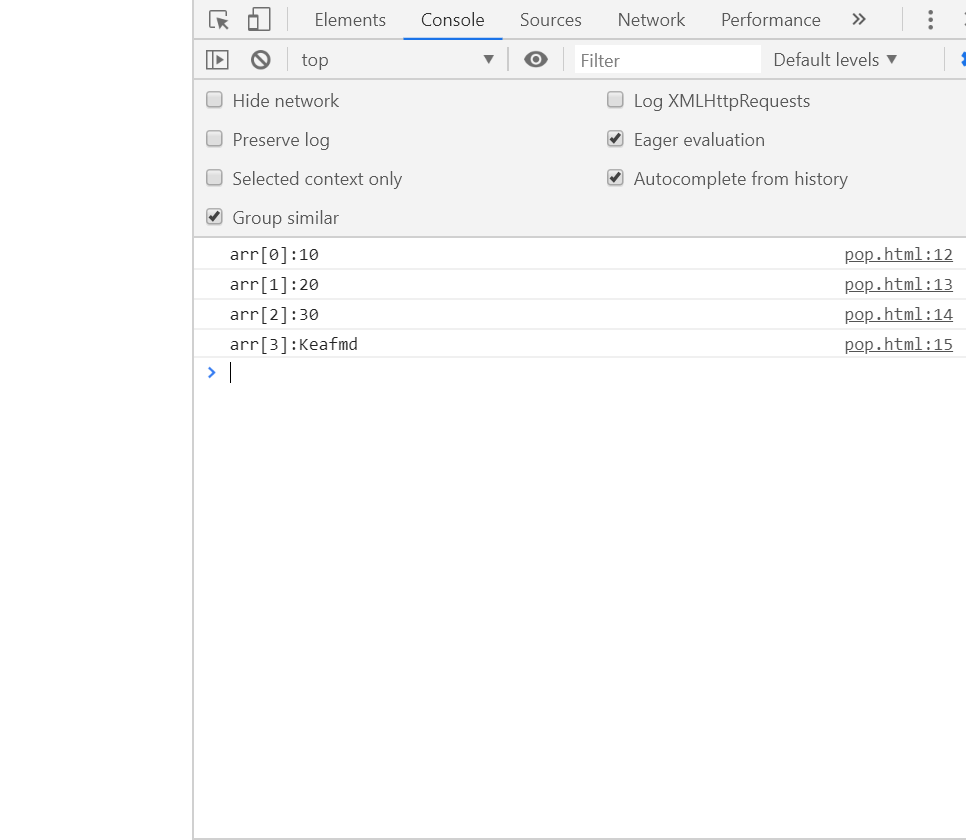Open the DevTools three-dot menu

click(930, 20)
